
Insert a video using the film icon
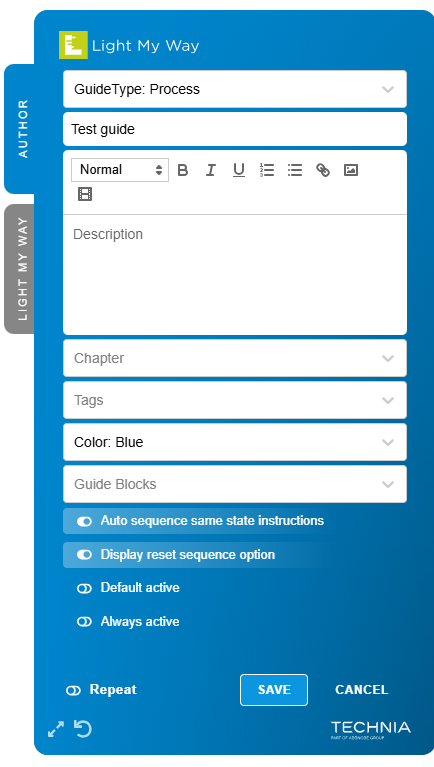[85, 194]
